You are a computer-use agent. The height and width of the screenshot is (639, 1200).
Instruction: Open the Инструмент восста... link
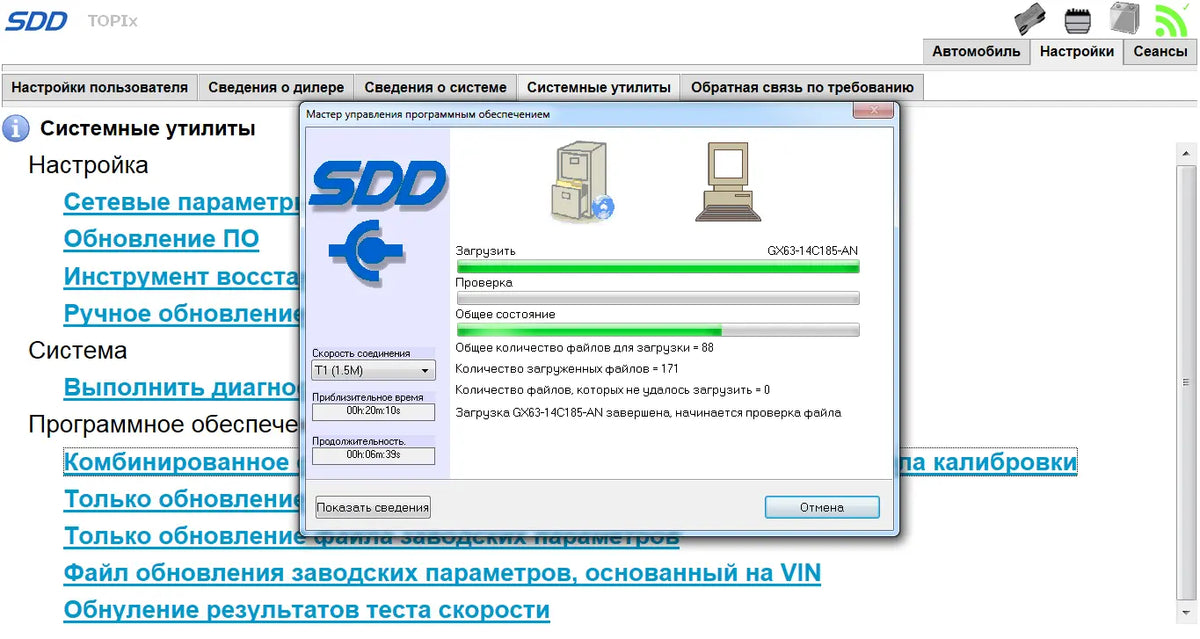point(182,277)
